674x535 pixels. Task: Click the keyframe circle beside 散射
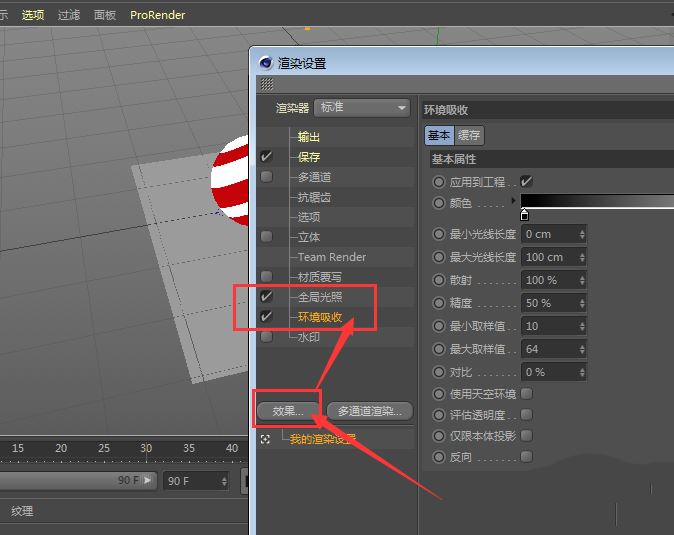[439, 280]
